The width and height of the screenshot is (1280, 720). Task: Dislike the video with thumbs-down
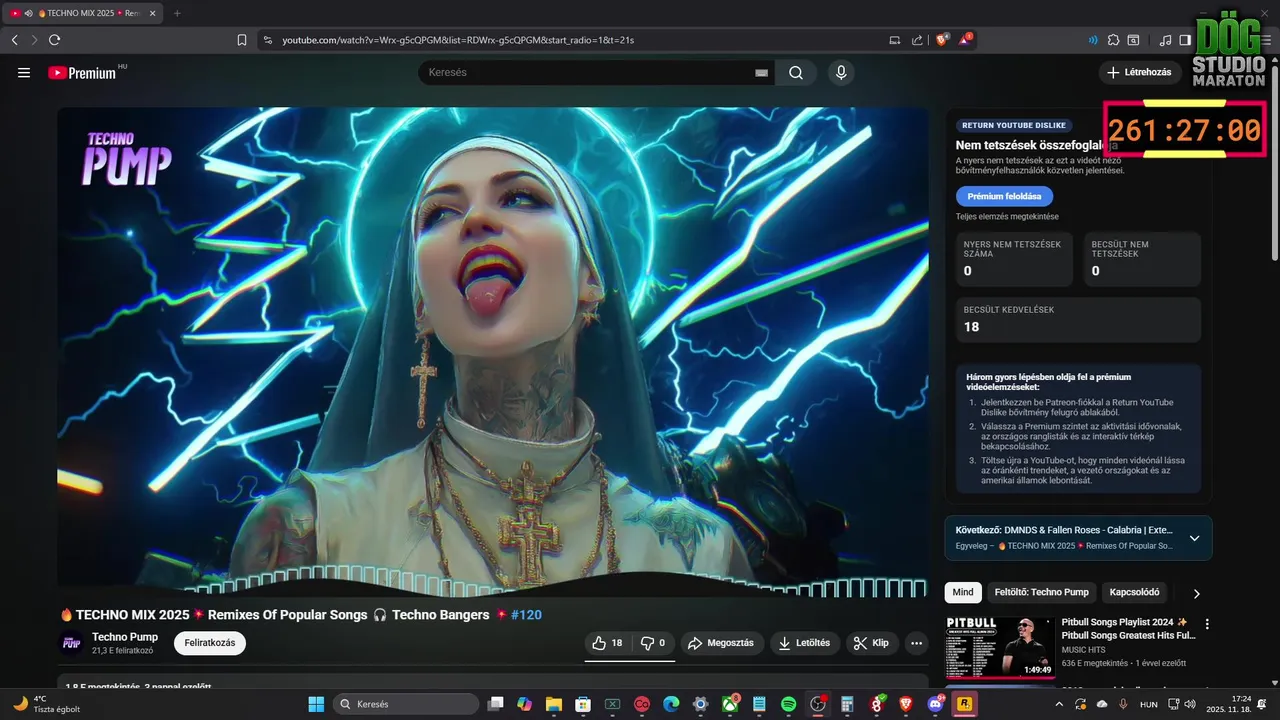tap(653, 643)
